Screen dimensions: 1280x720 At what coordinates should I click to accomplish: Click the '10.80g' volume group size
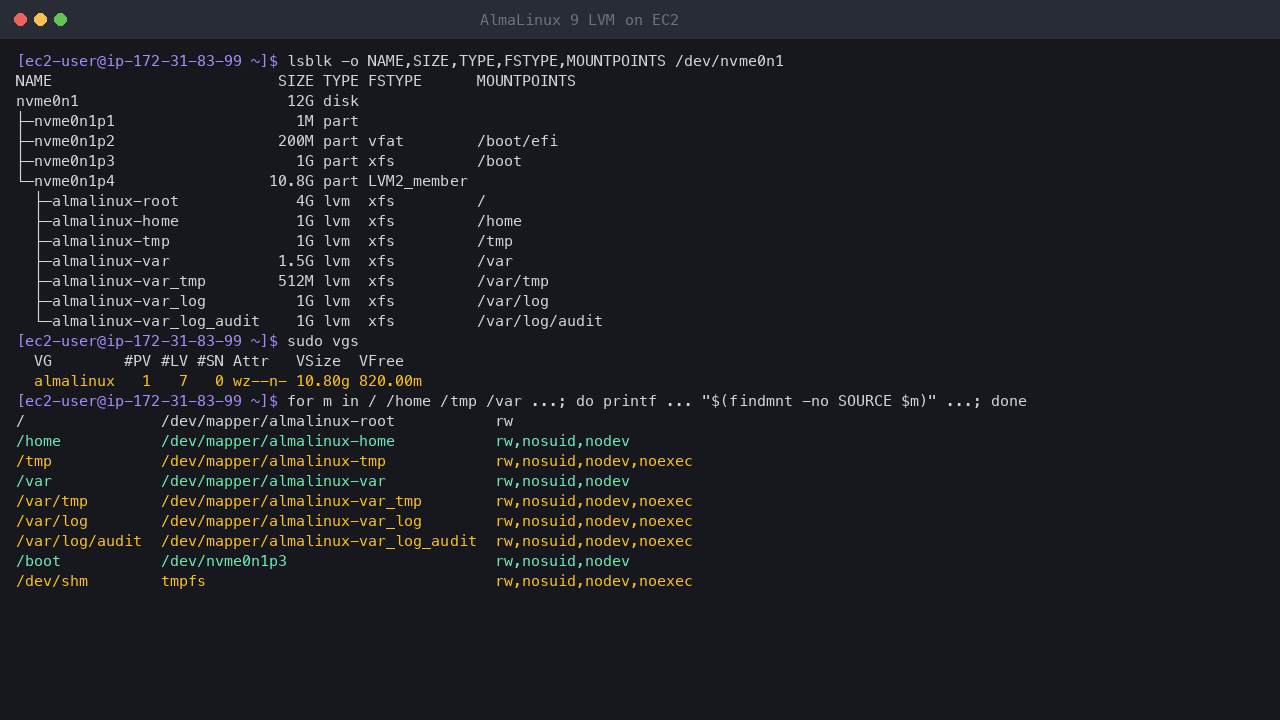323,381
